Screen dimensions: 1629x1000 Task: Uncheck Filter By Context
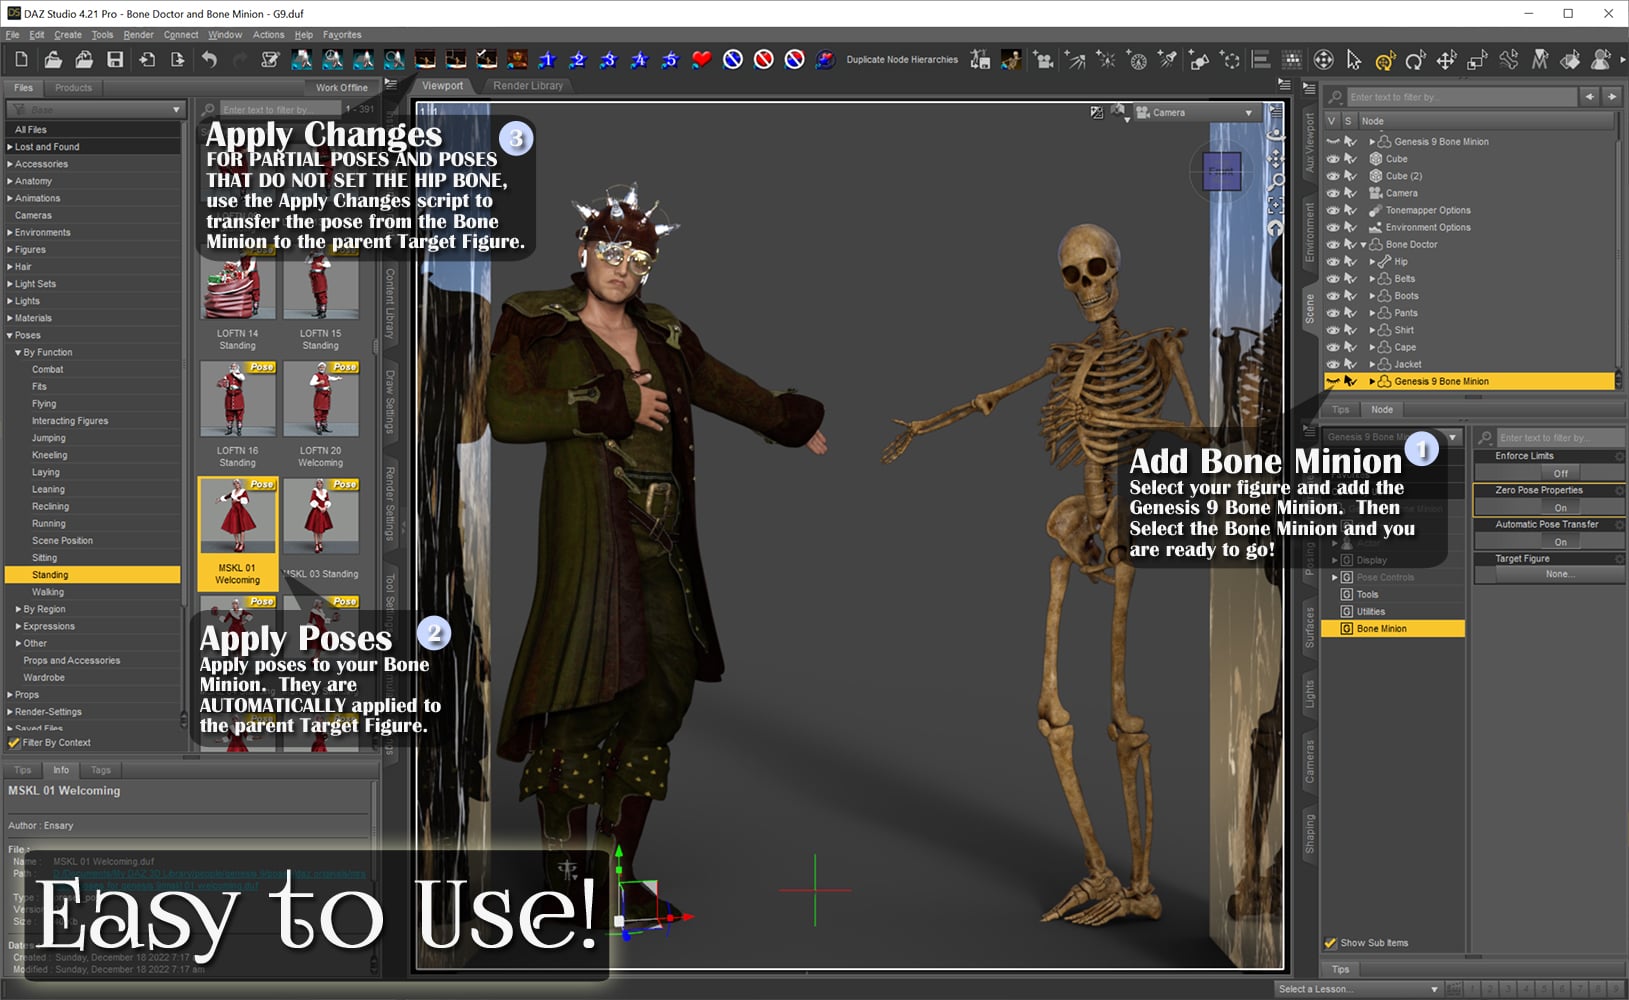pyautogui.click(x=15, y=742)
